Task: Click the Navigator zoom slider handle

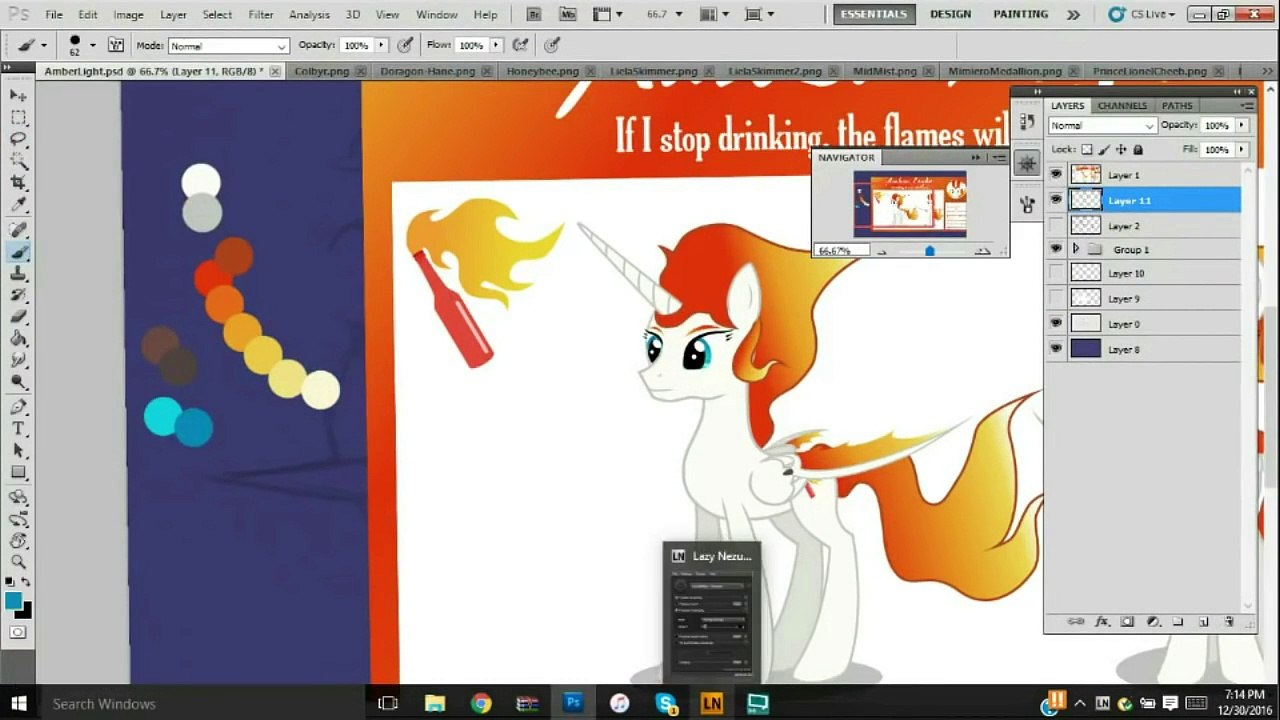Action: pos(930,251)
